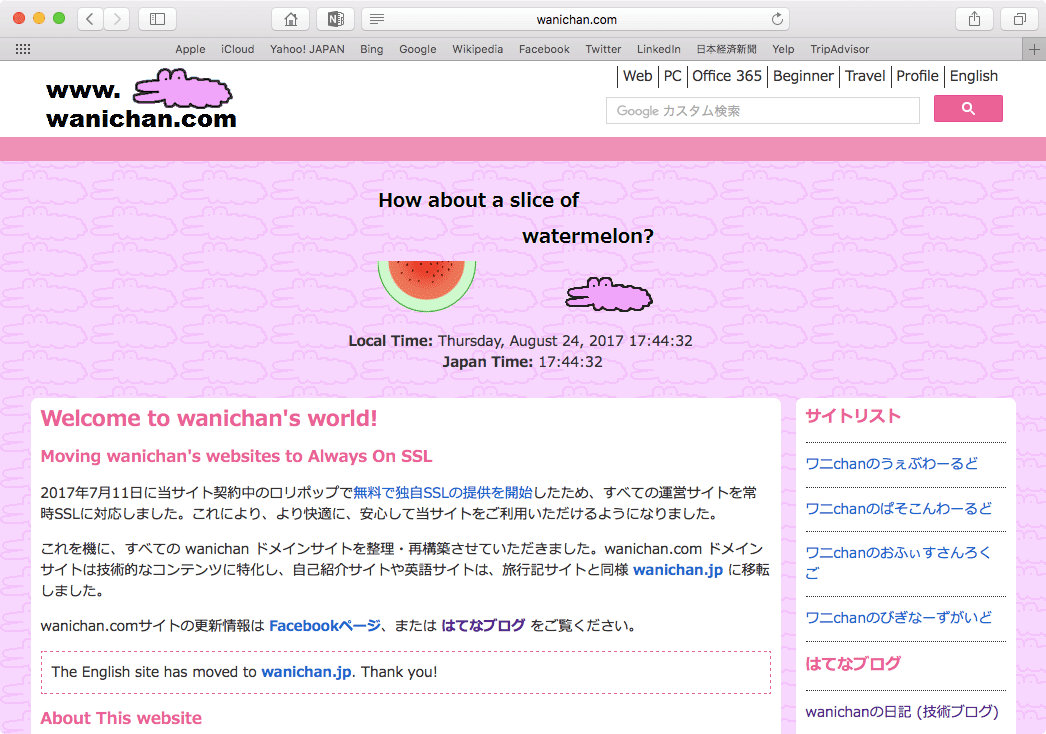
Task: Click the wanichan.com crocodile logo
Action: point(141,99)
